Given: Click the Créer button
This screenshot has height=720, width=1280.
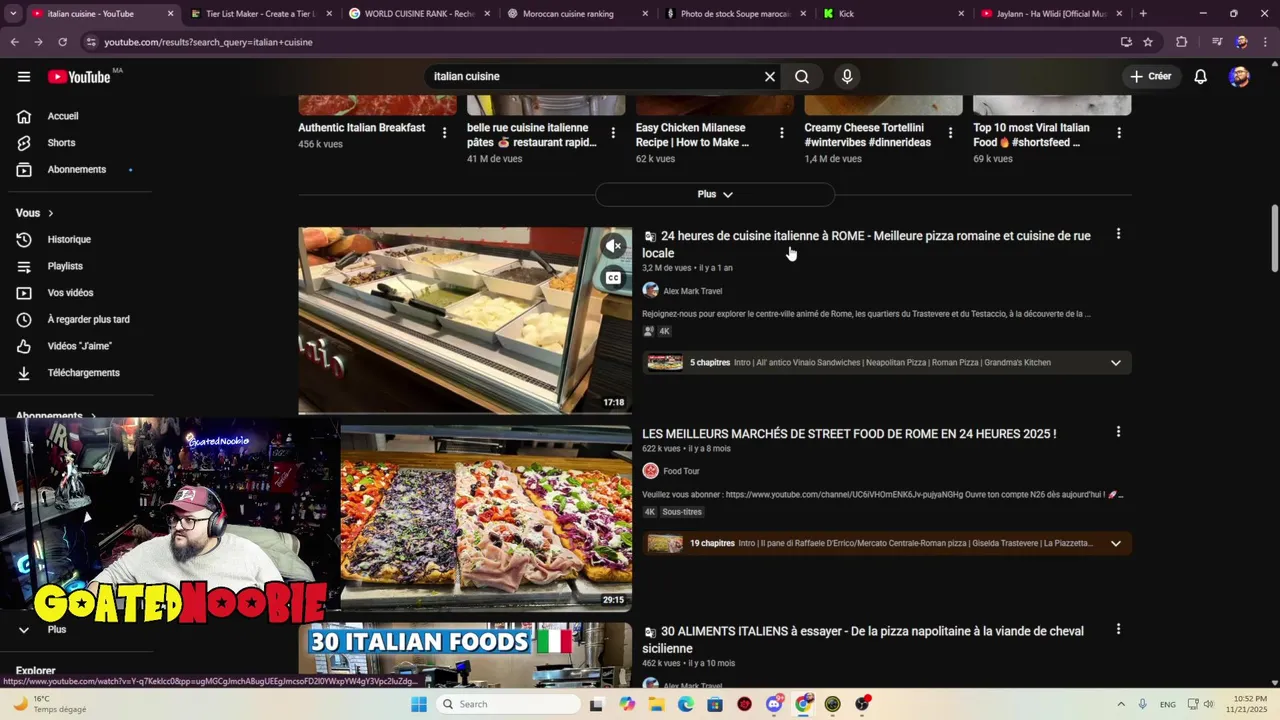Looking at the screenshot, I should click(1150, 77).
